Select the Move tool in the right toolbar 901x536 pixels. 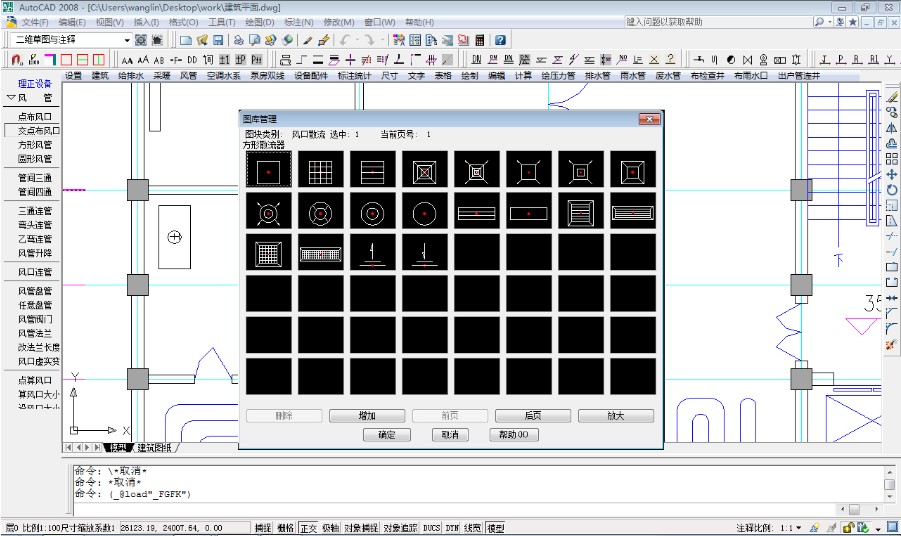coord(891,174)
